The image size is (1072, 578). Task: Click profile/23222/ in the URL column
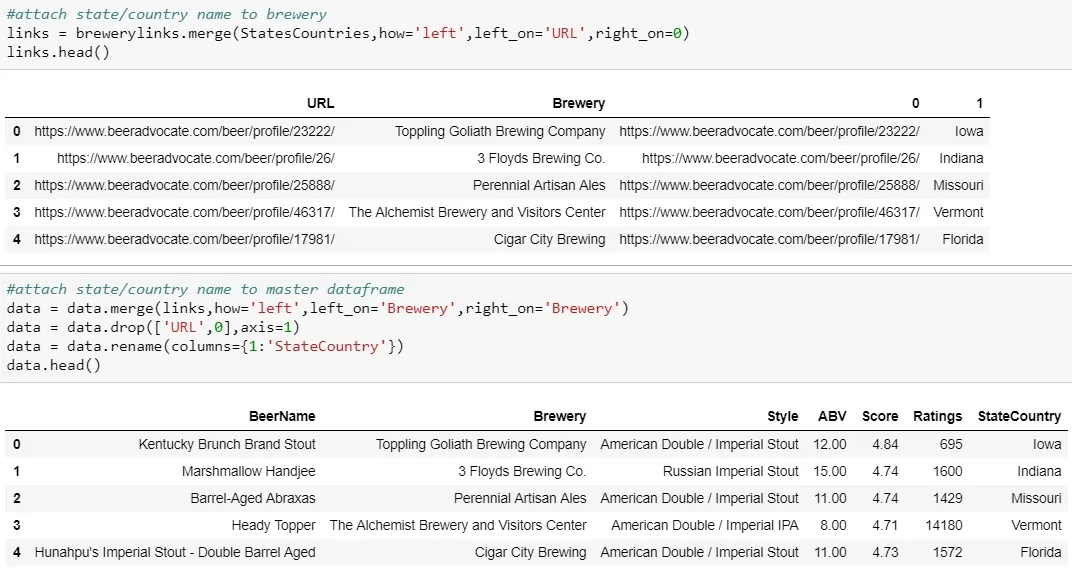tap(185, 131)
